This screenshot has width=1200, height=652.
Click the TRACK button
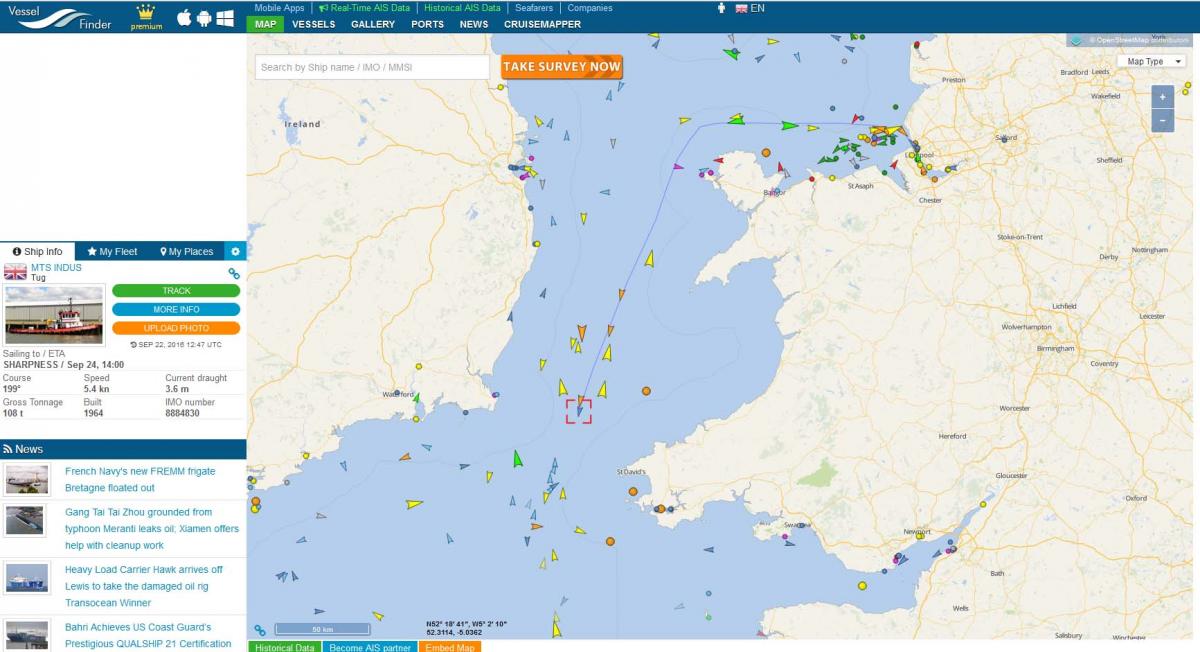pos(176,291)
